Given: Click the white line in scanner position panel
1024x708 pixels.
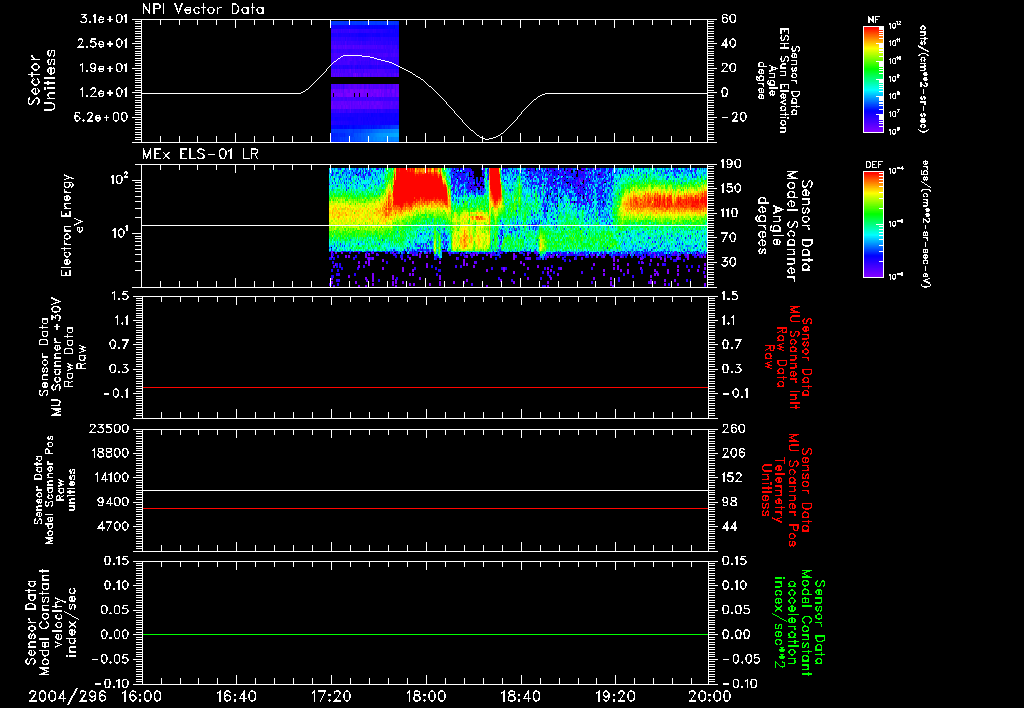Looking at the screenshot, I should pyautogui.click(x=425, y=490).
